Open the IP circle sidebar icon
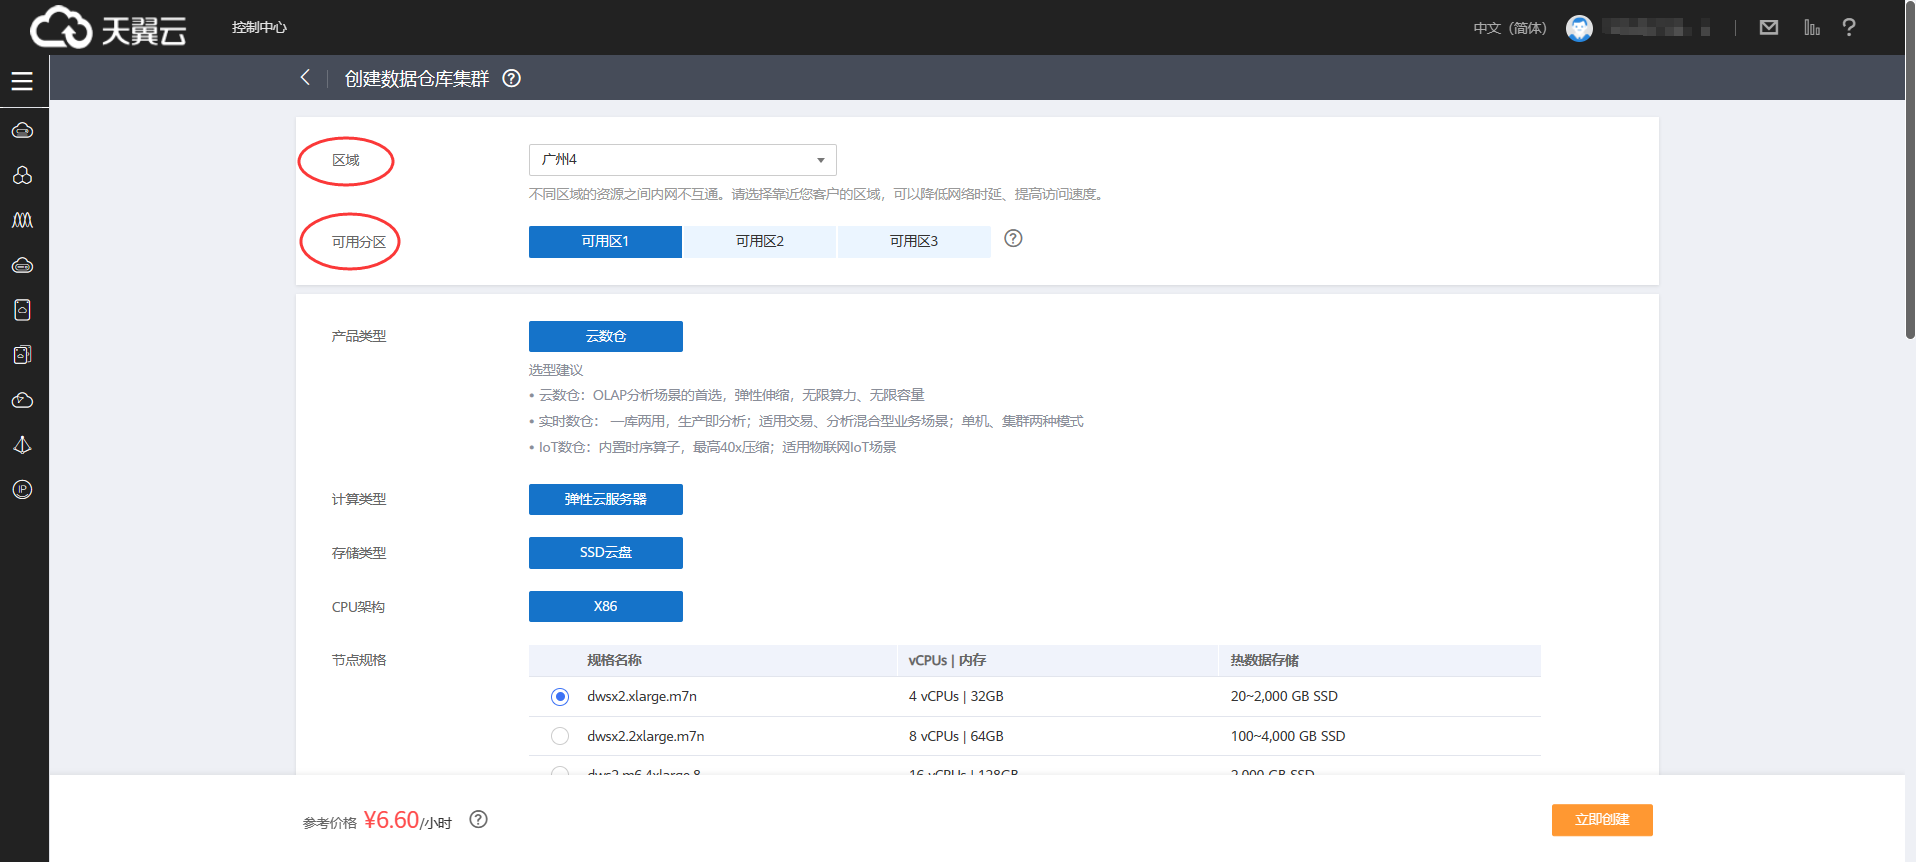This screenshot has width=1916, height=862. coord(22,489)
